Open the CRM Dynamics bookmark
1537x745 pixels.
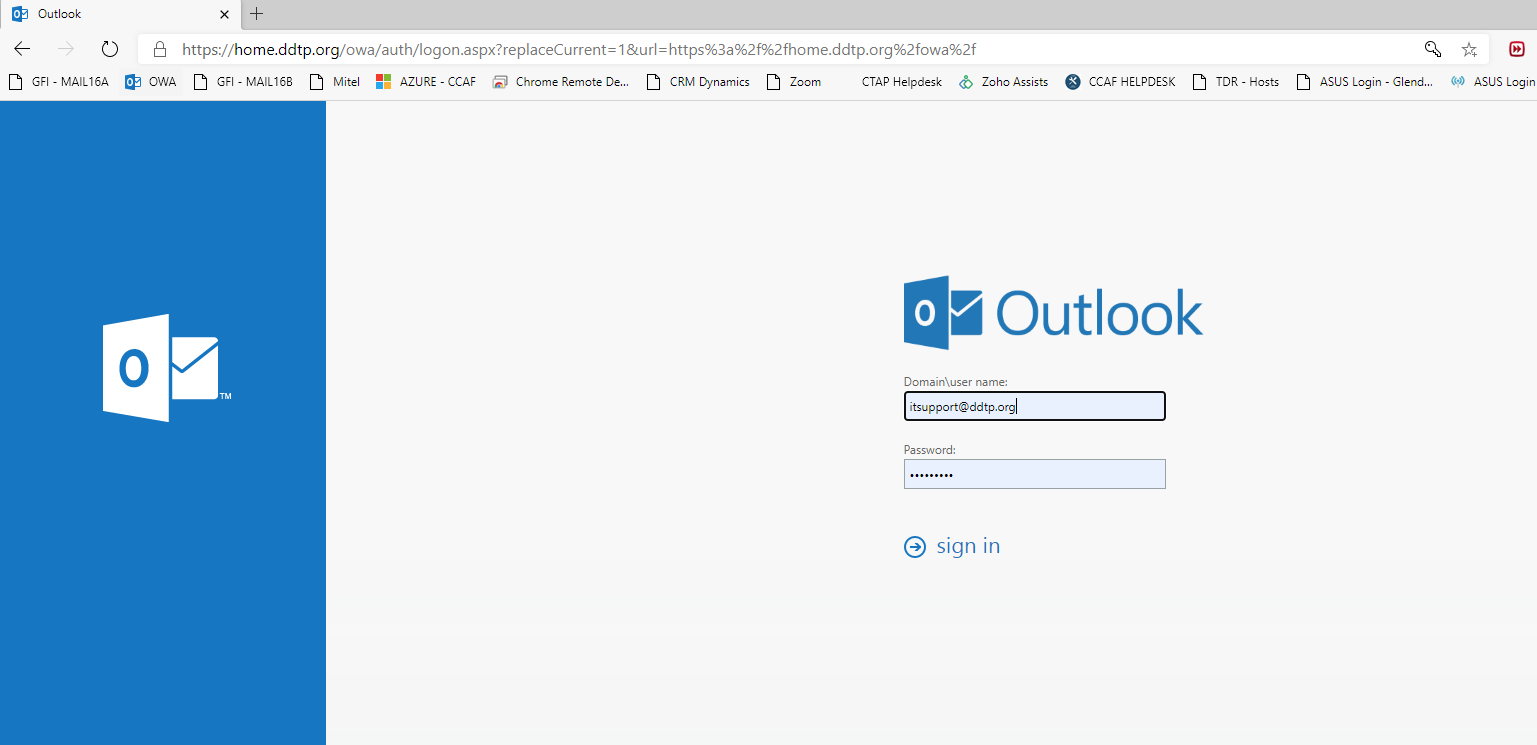[x=698, y=82]
